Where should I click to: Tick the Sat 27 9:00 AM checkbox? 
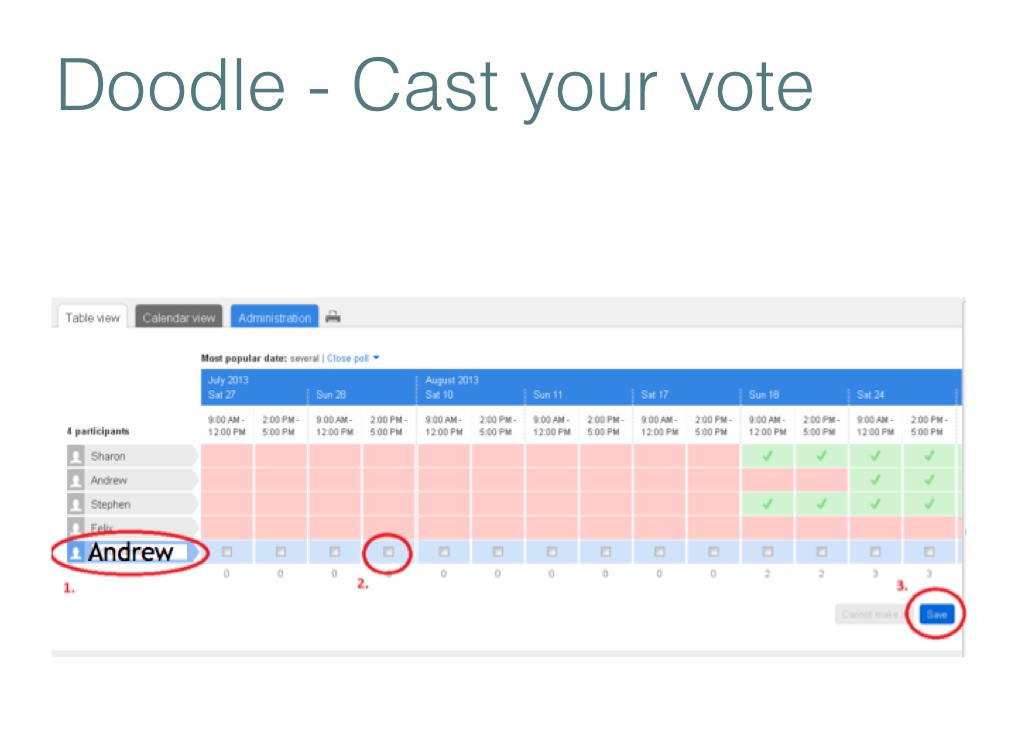pyautogui.click(x=227, y=551)
